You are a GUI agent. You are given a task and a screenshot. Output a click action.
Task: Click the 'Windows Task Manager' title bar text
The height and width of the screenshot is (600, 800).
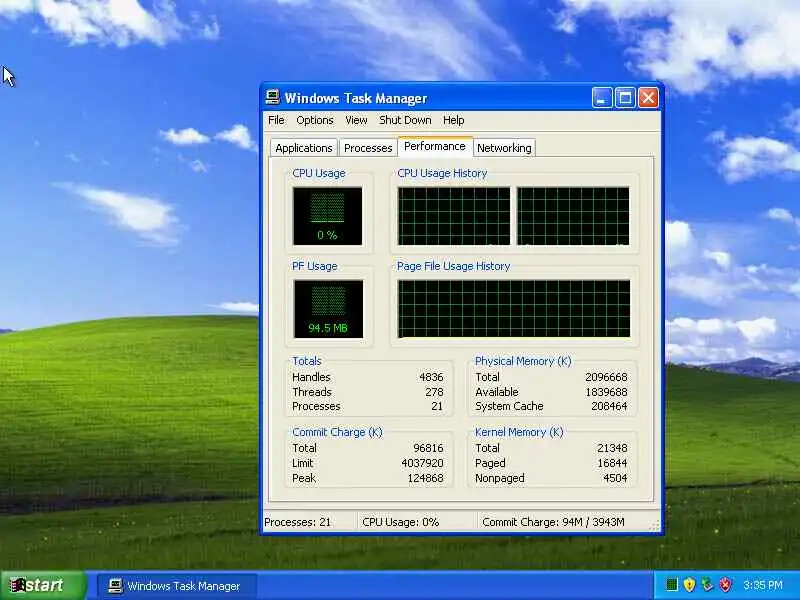[x=356, y=98]
